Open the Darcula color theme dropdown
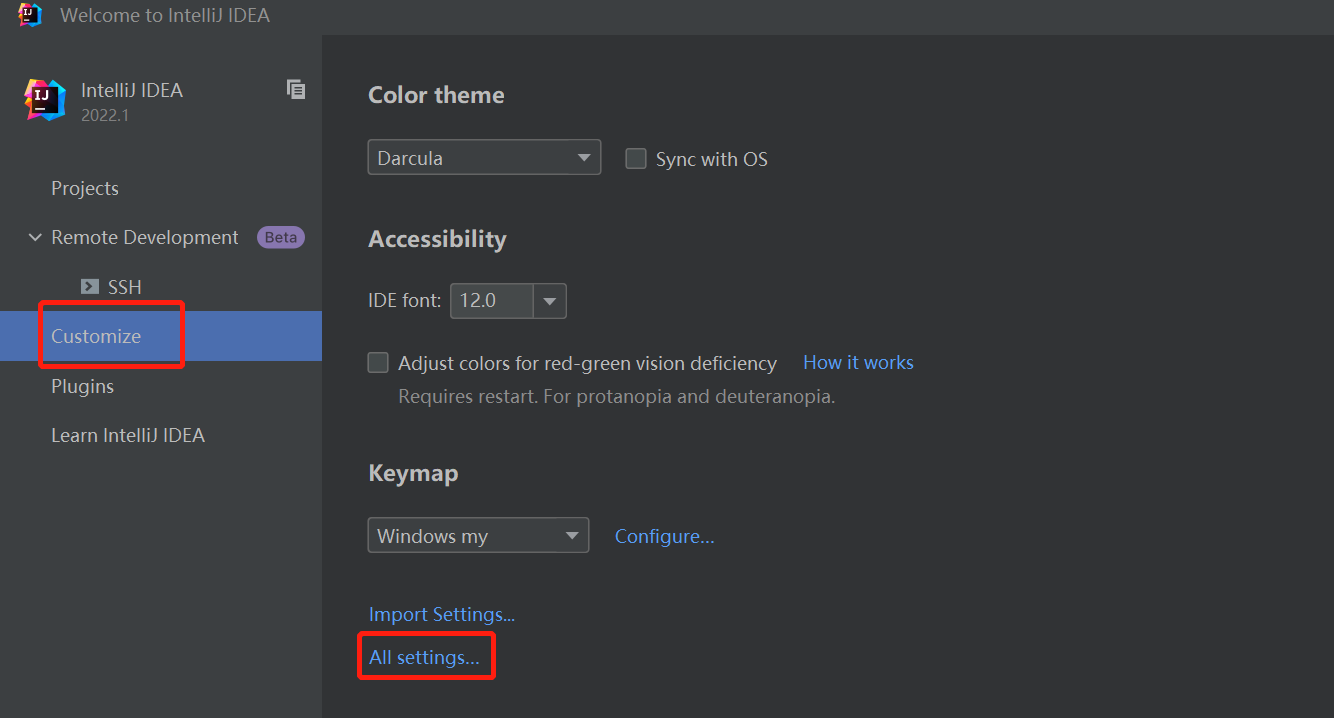This screenshot has width=1334, height=718. (x=484, y=158)
